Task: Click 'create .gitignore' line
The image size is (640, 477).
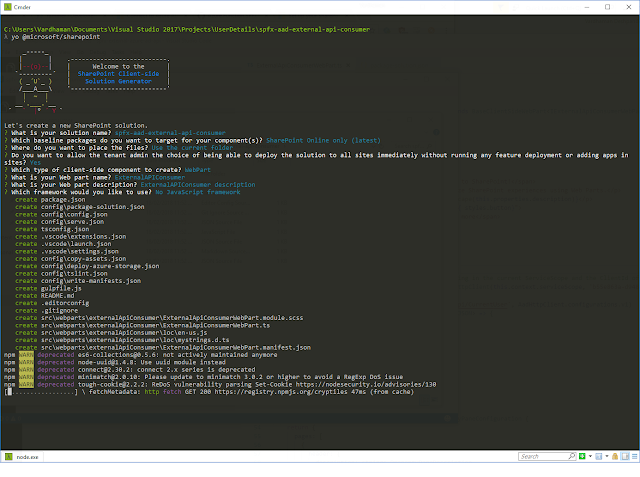Action: (46, 311)
